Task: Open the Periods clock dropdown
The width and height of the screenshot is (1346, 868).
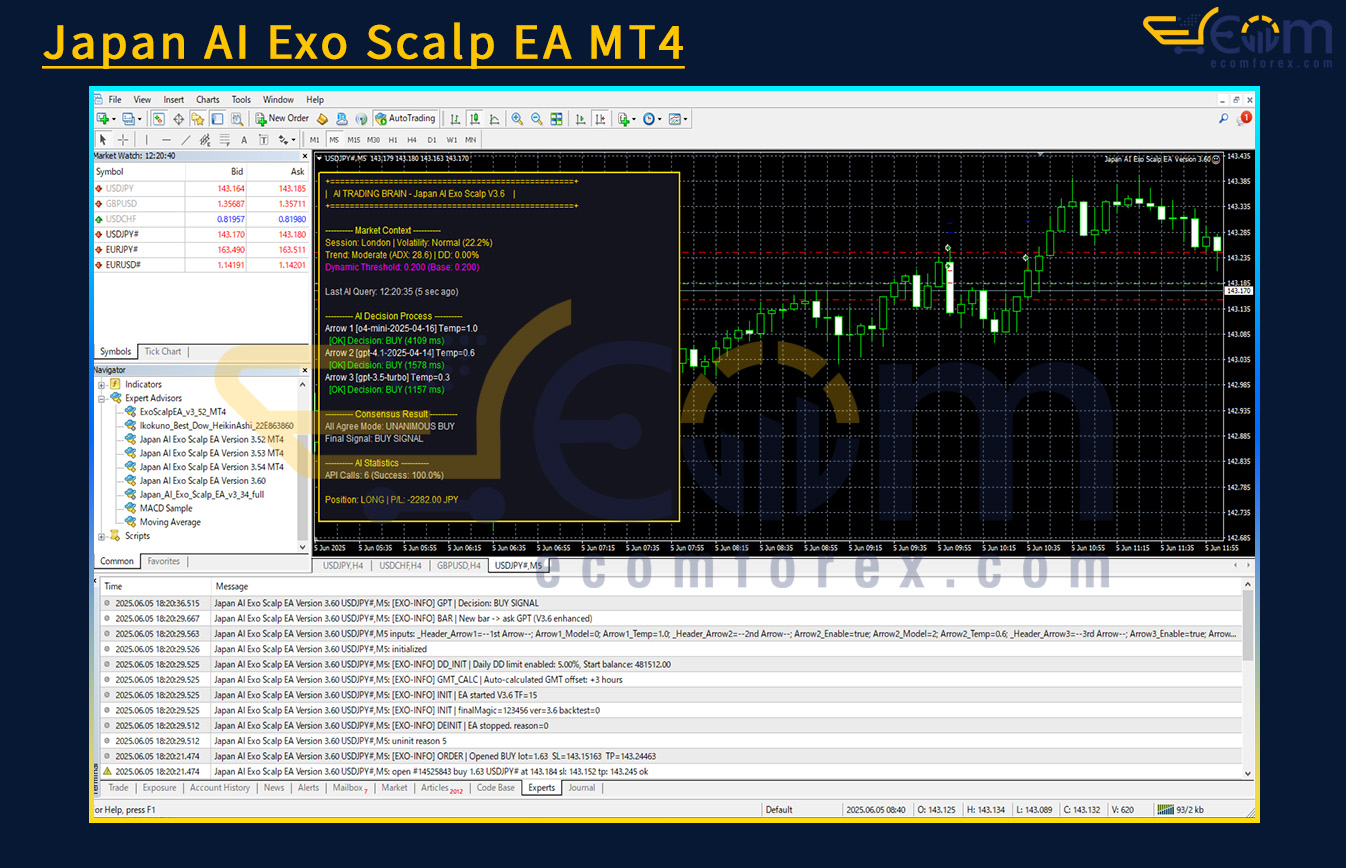Action: click(x=652, y=118)
